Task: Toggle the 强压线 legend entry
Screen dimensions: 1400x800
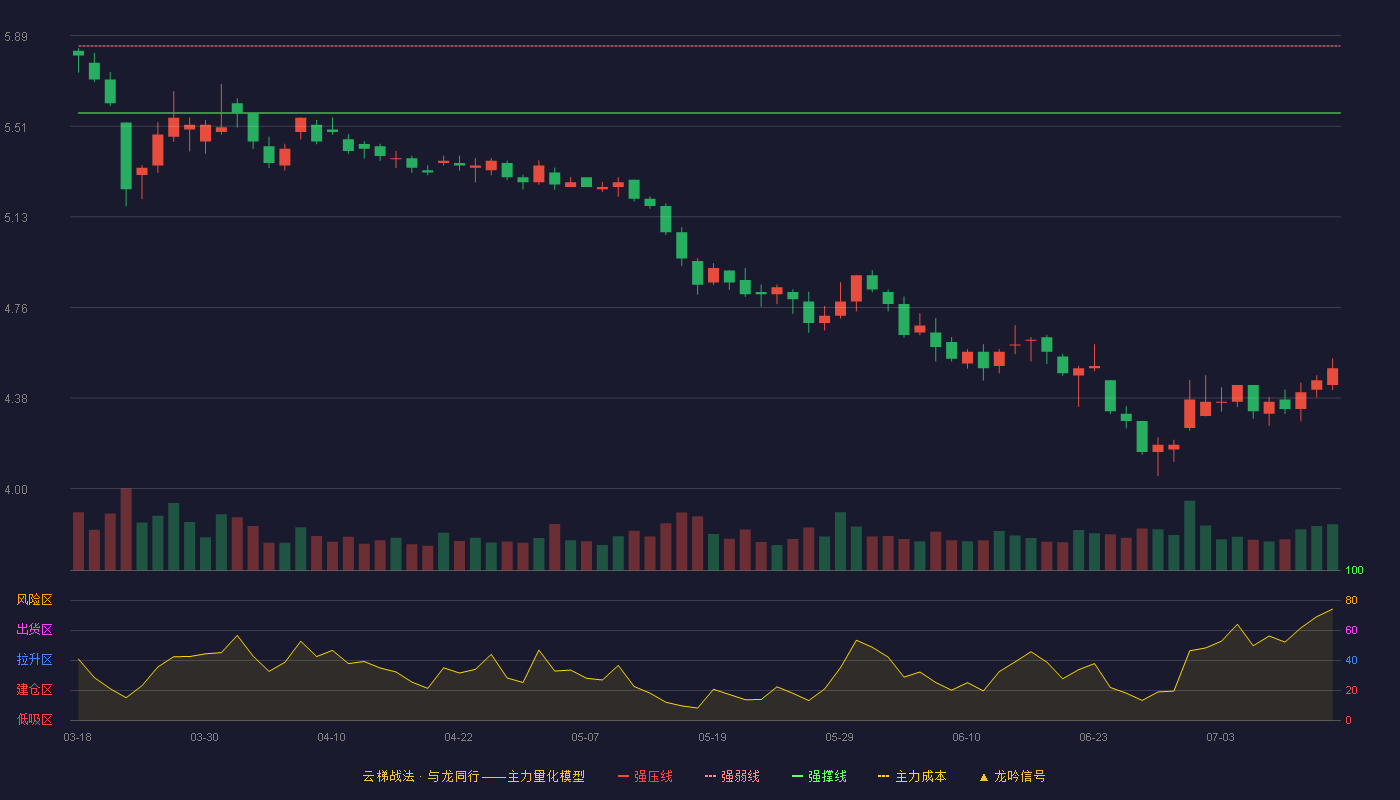Action: pos(645,776)
